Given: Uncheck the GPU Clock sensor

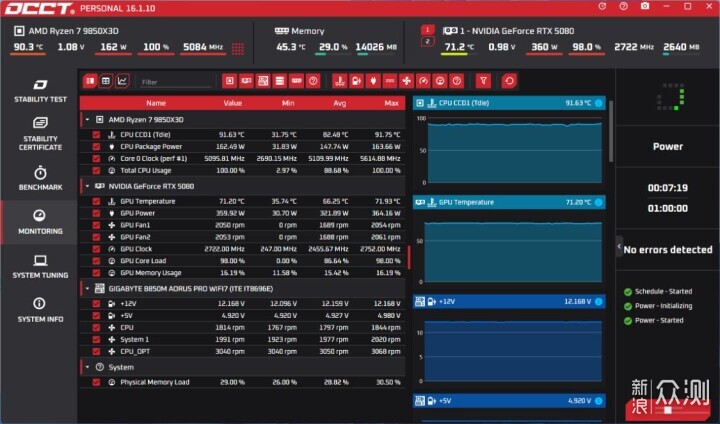Looking at the screenshot, I should pyautogui.click(x=96, y=249).
